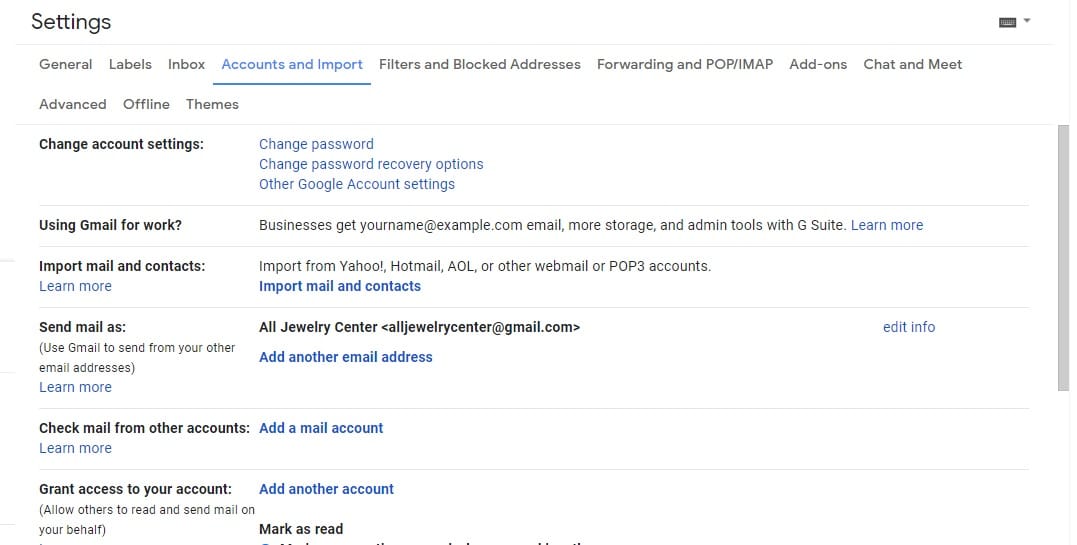Click the vertical scrollbar on the right
Screen dimensions: 1077x545
pyautogui.click(x=1063, y=258)
